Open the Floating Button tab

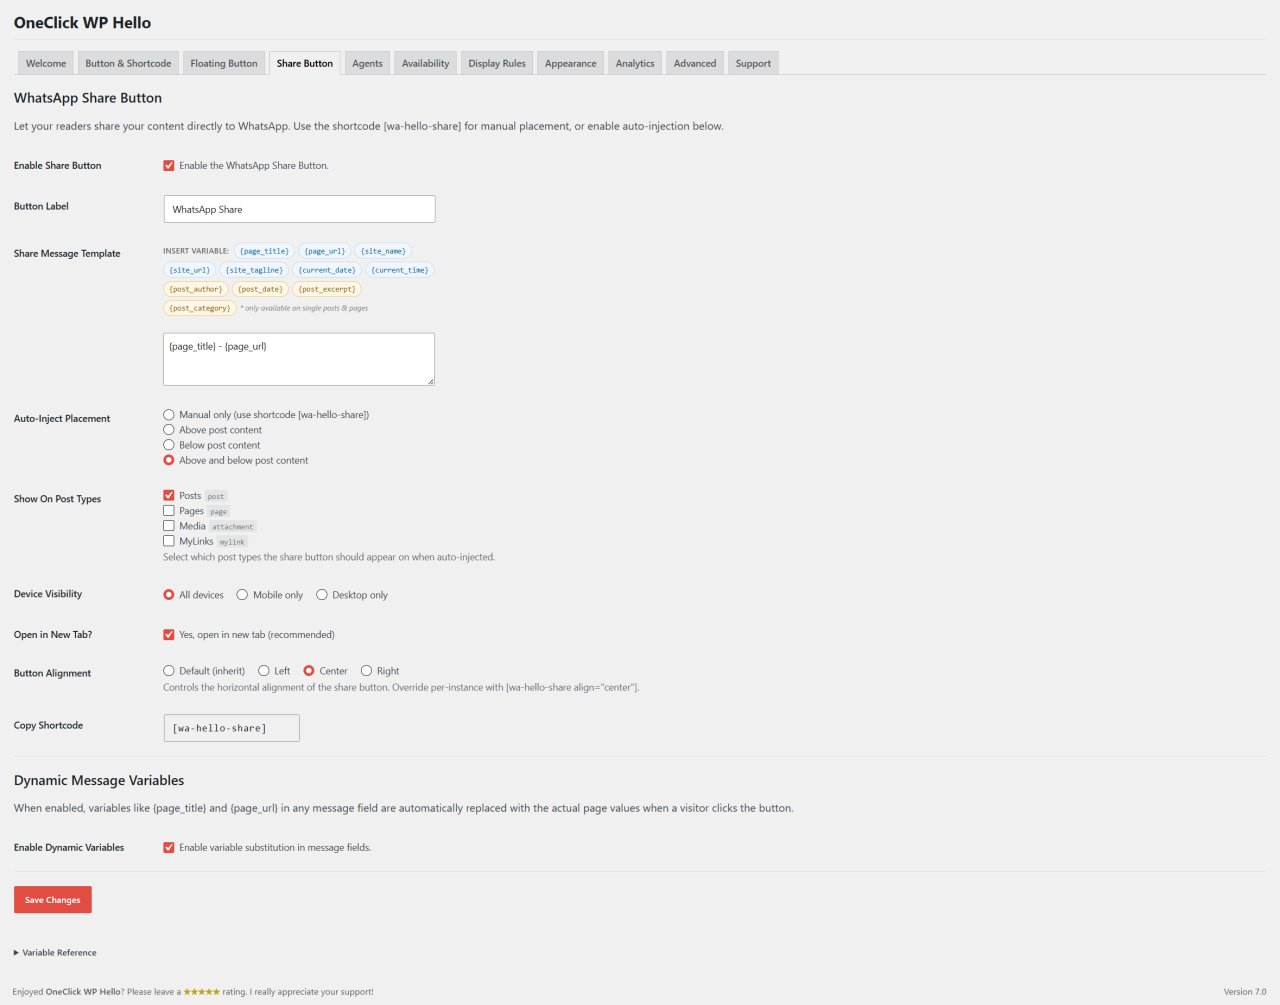click(x=224, y=63)
